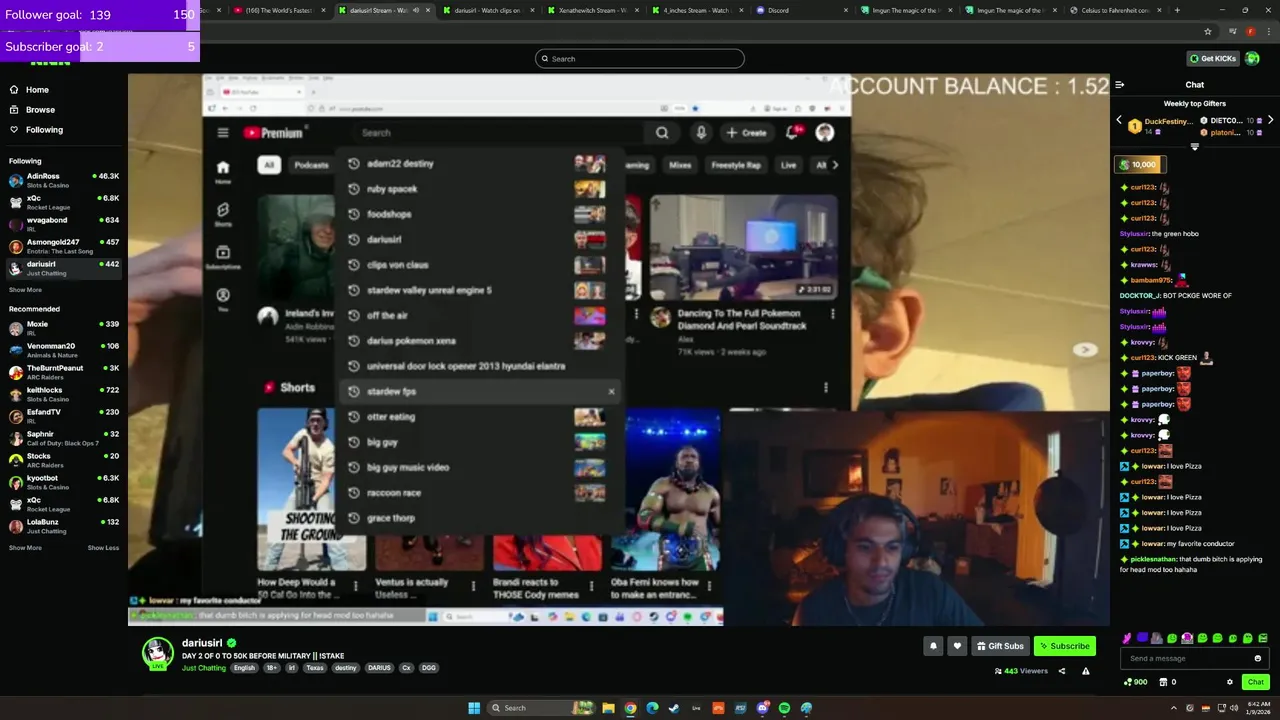Image resolution: width=1280 pixels, height=720 pixels.
Task: Open AdinRoss channel in Following
Action: coord(64,180)
